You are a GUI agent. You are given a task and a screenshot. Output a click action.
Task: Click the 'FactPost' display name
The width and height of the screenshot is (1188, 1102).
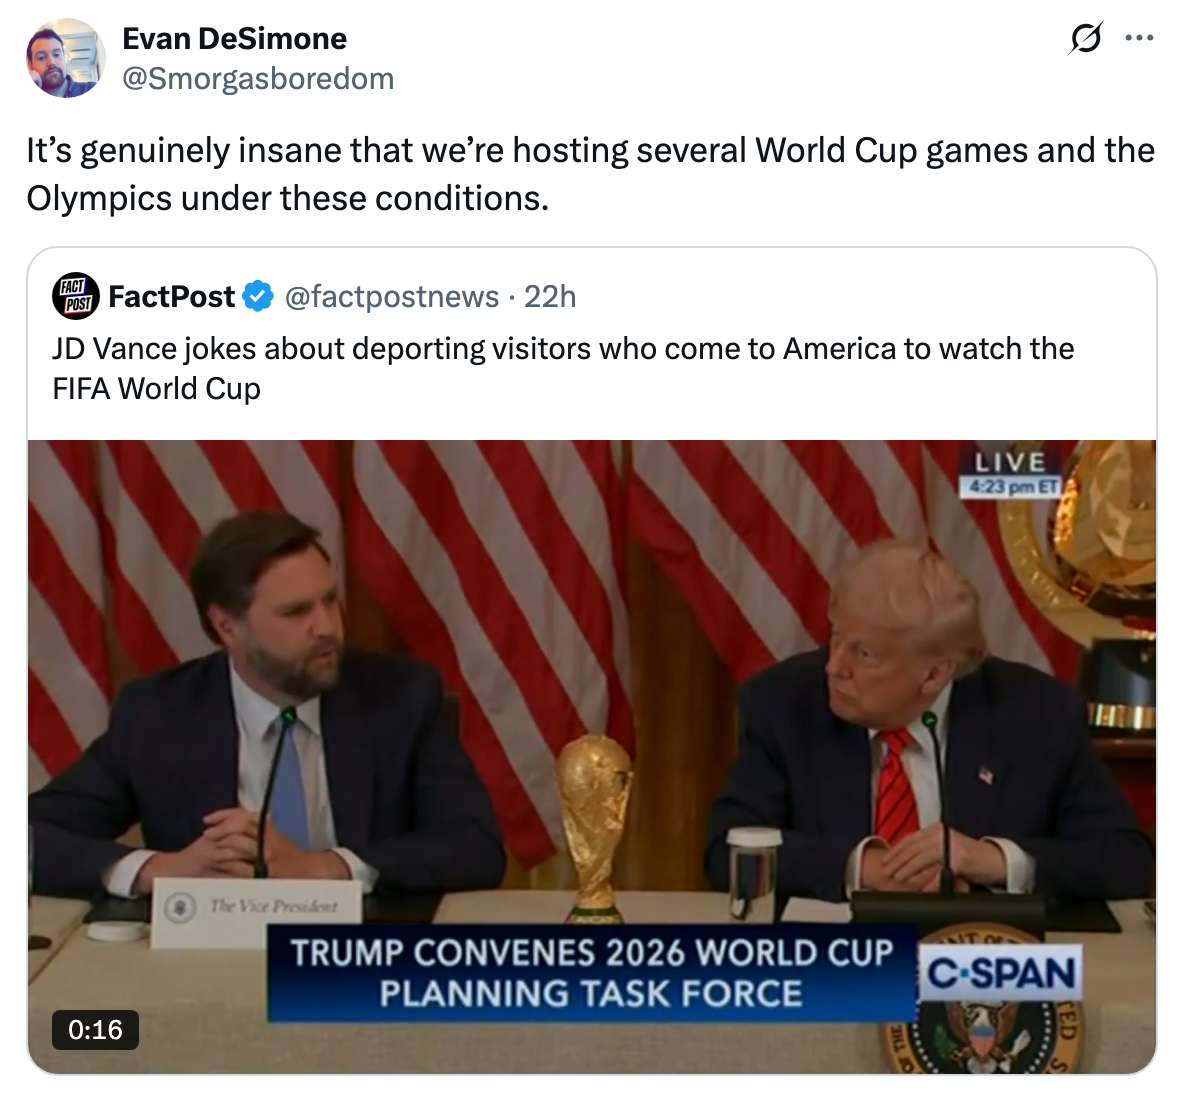173,296
